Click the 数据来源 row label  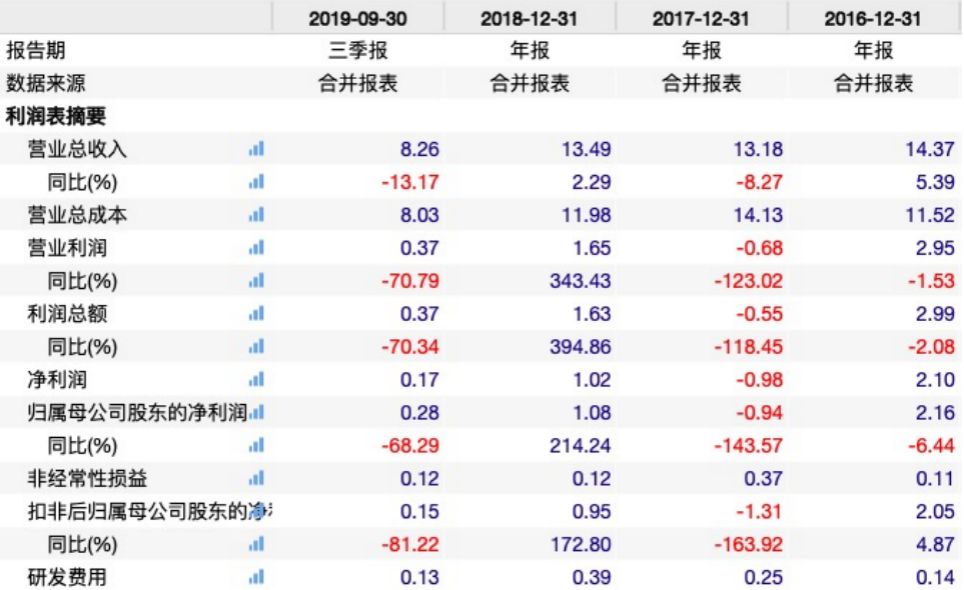point(46,84)
